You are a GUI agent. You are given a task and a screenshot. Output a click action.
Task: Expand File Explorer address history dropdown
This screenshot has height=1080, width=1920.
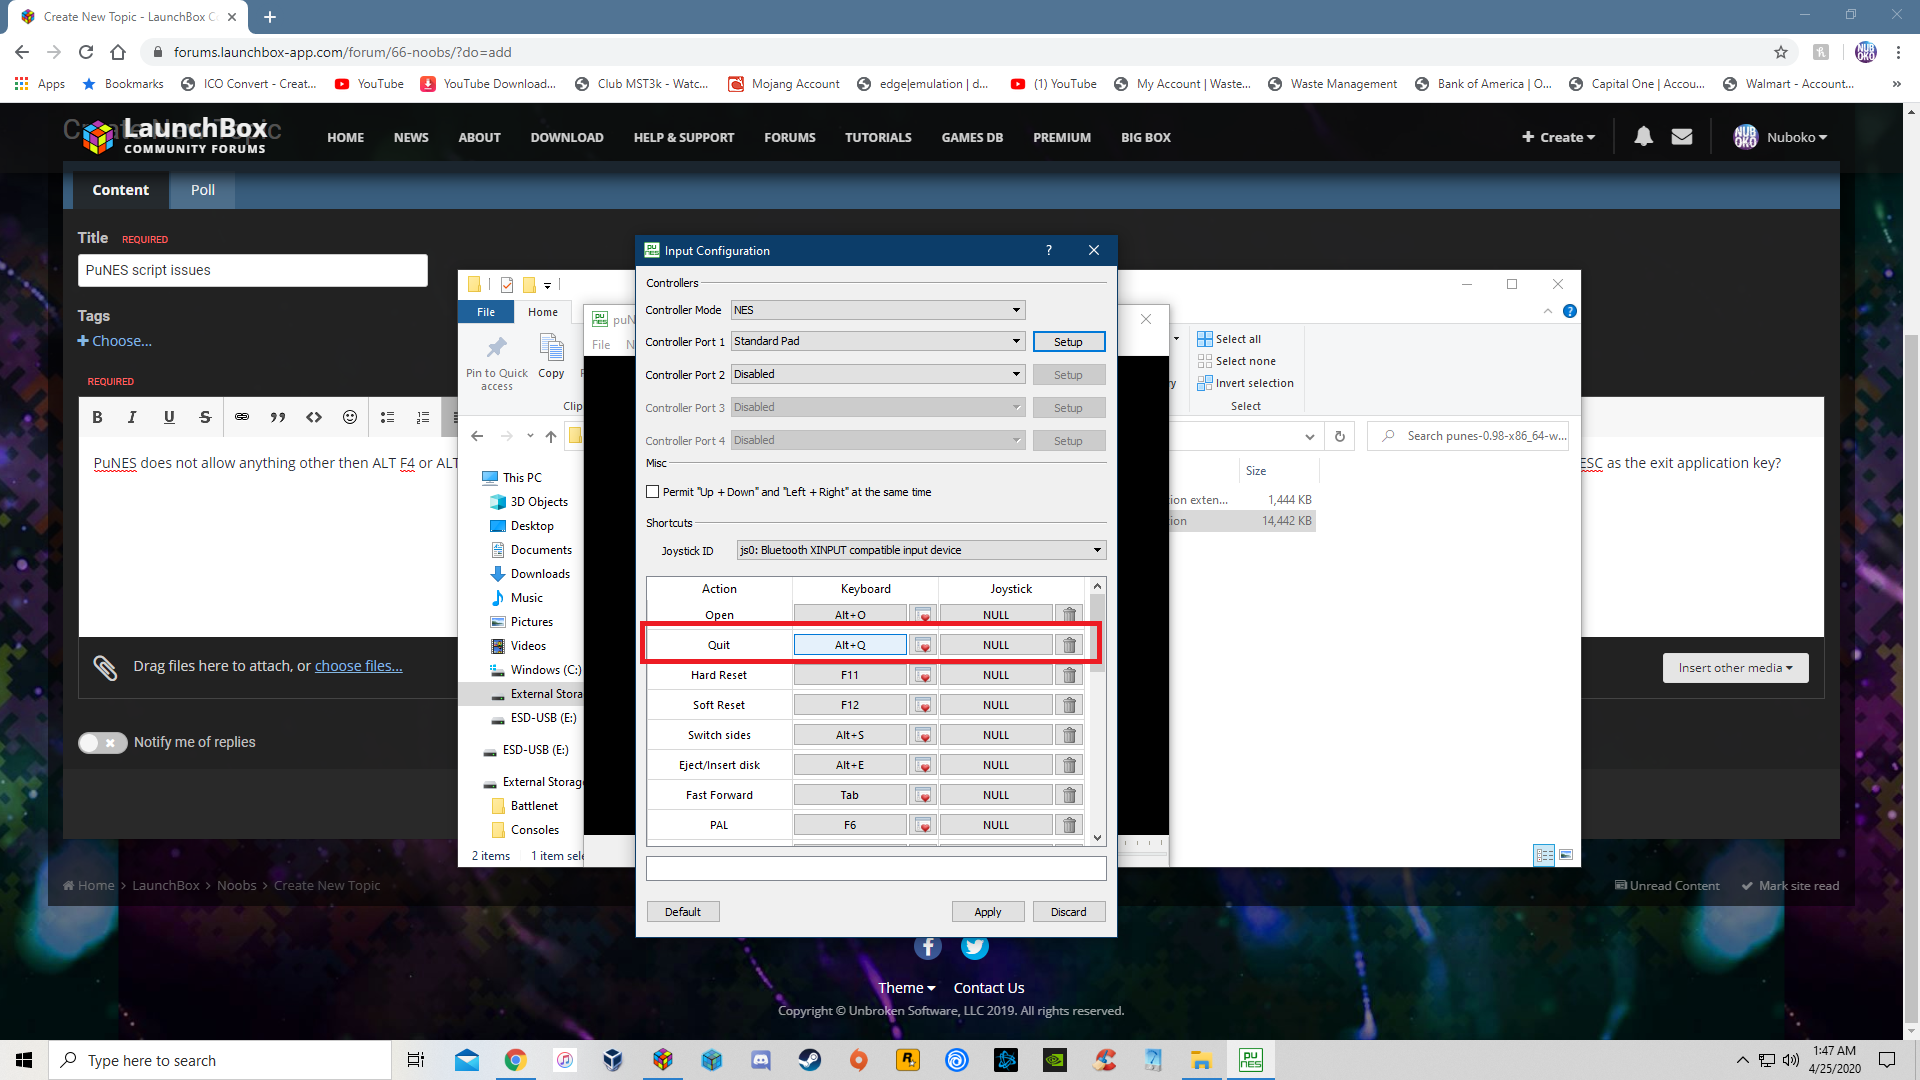click(x=1309, y=436)
